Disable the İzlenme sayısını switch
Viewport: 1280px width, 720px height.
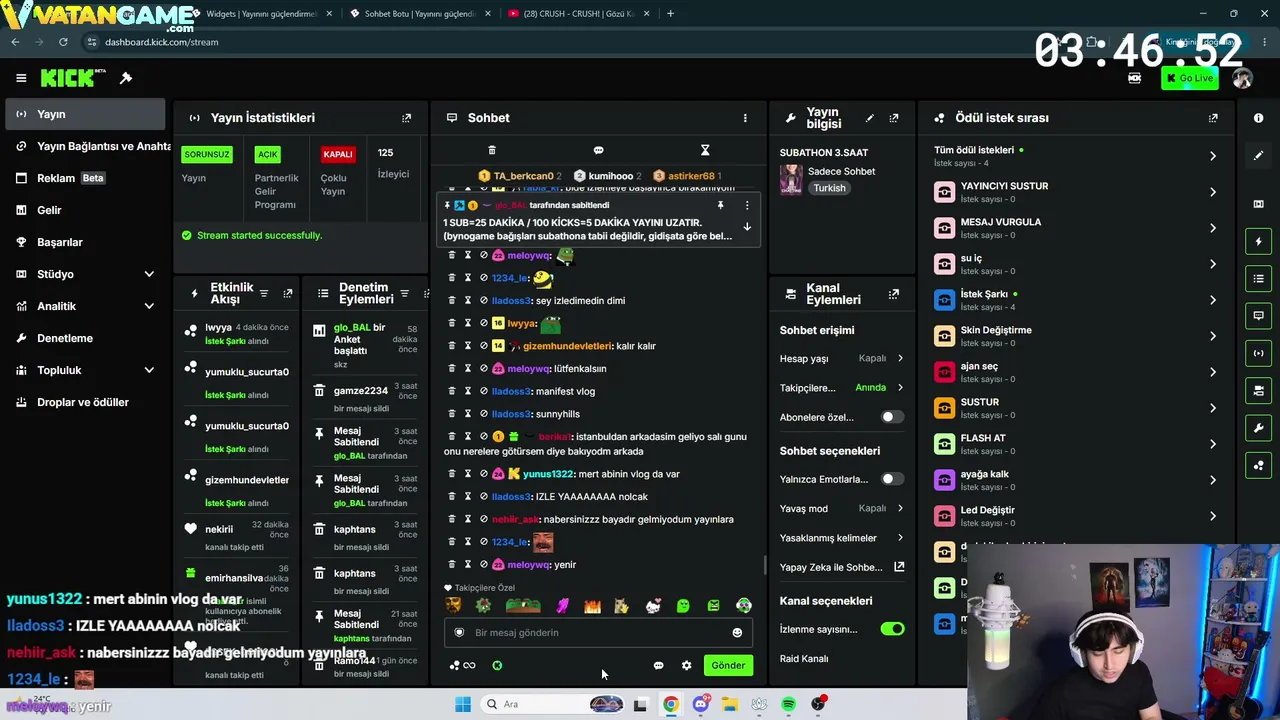[x=892, y=629]
